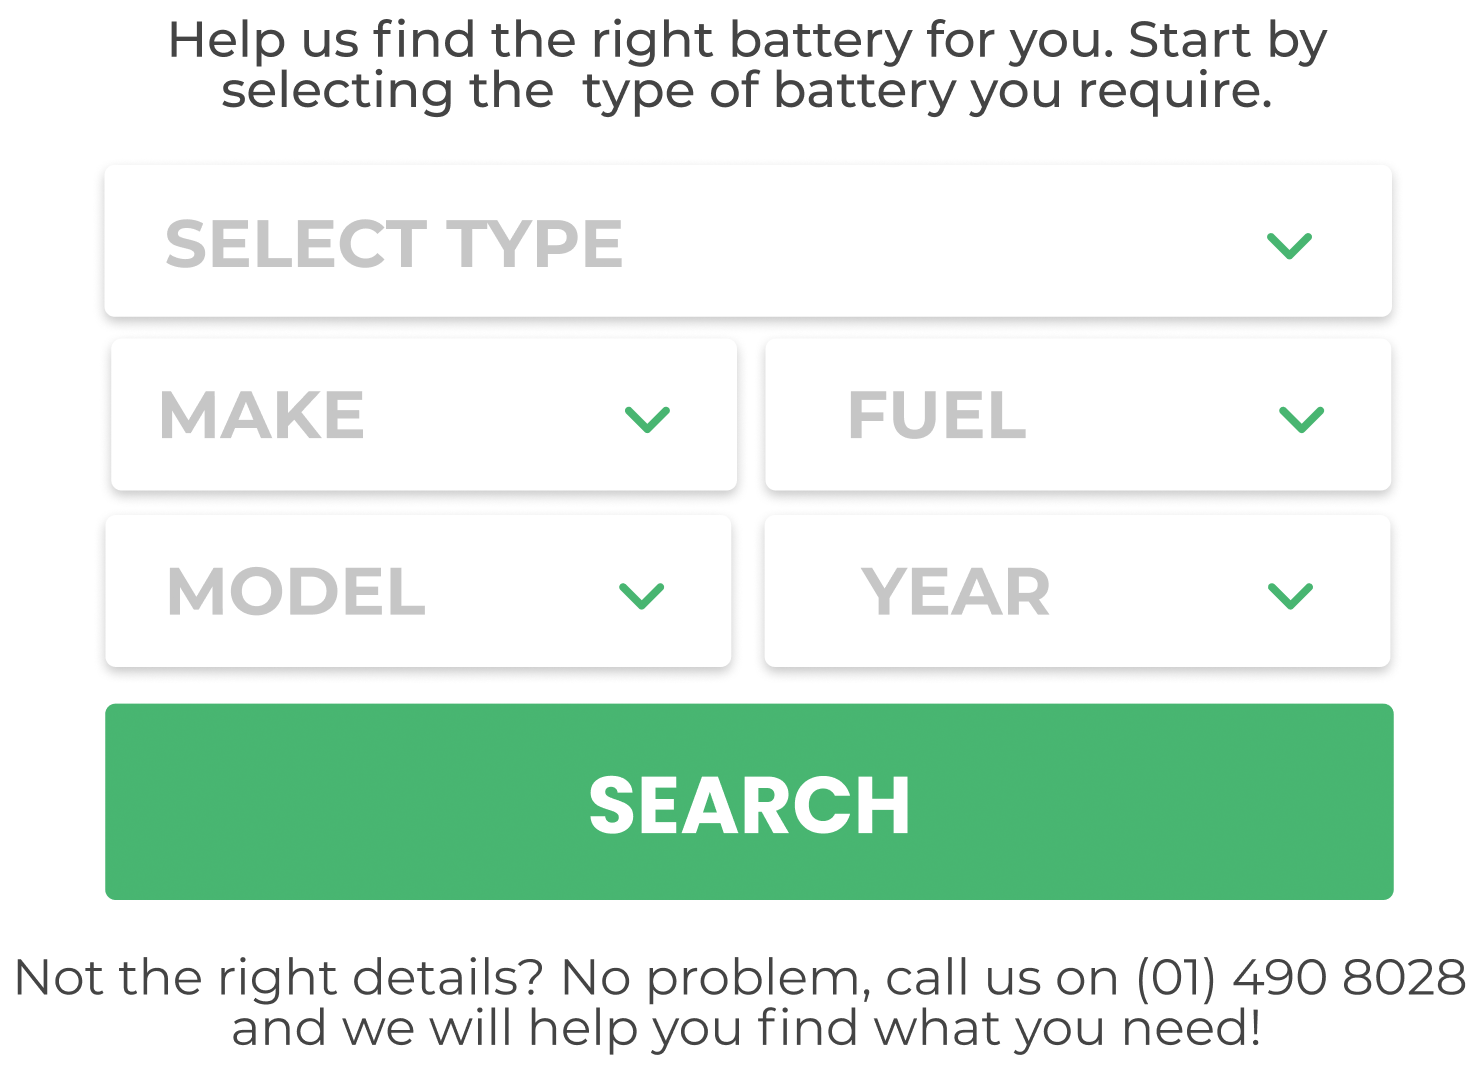Click the green chevron beside Model

641,595
